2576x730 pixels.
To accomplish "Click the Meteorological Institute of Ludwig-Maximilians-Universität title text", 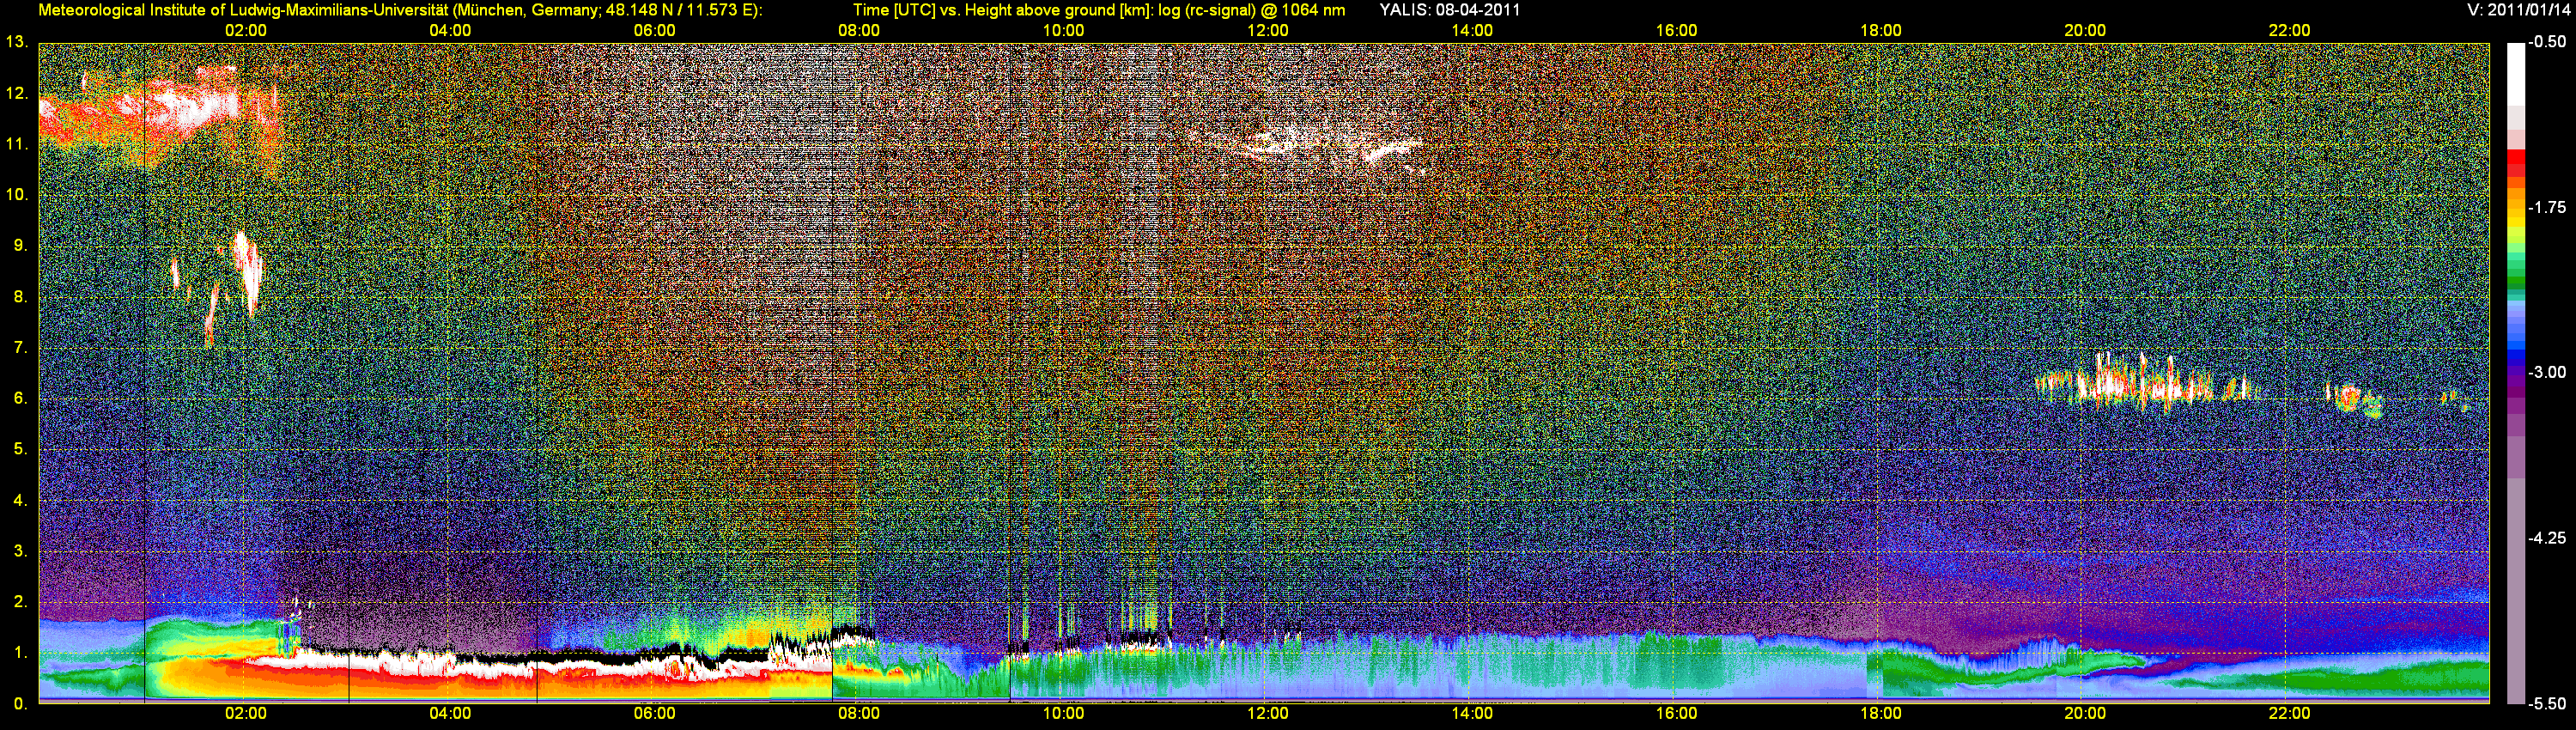I will point(400,10).
